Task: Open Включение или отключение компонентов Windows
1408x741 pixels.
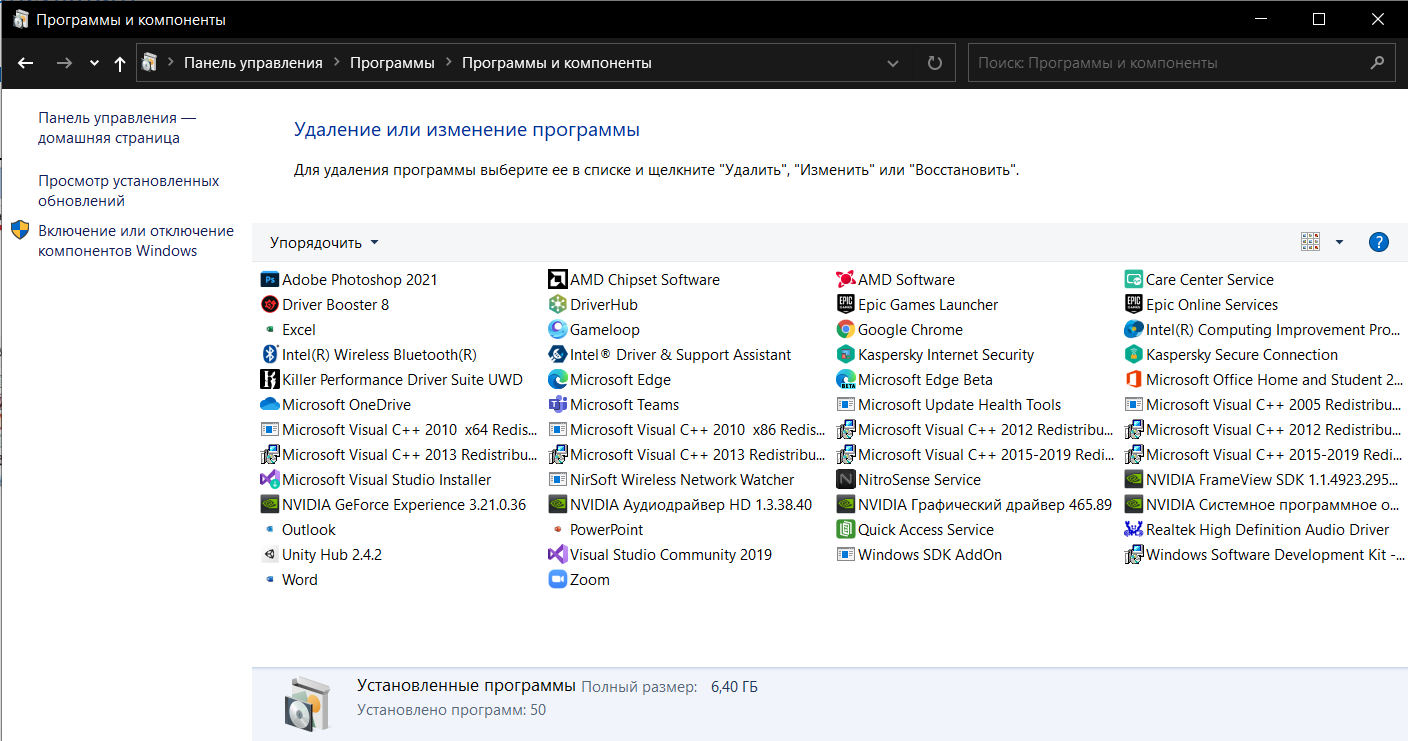Action: click(136, 241)
